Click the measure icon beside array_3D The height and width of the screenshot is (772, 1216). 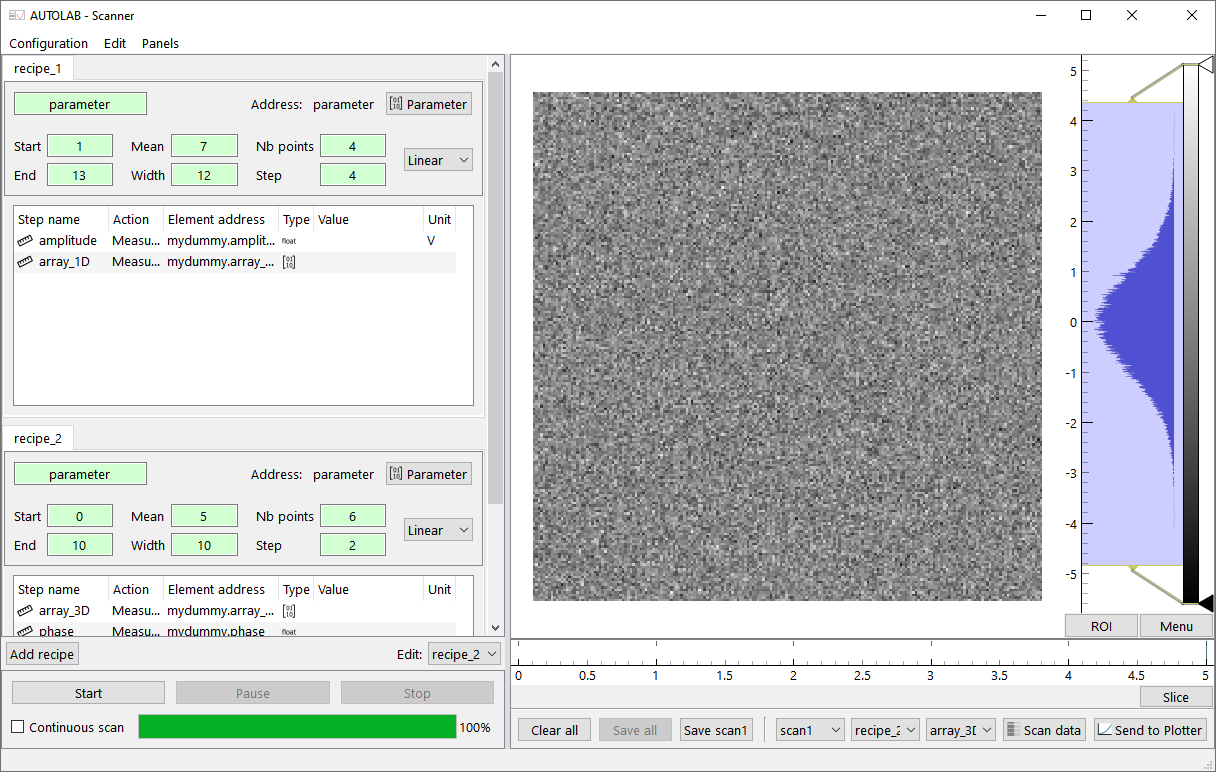(x=26, y=610)
